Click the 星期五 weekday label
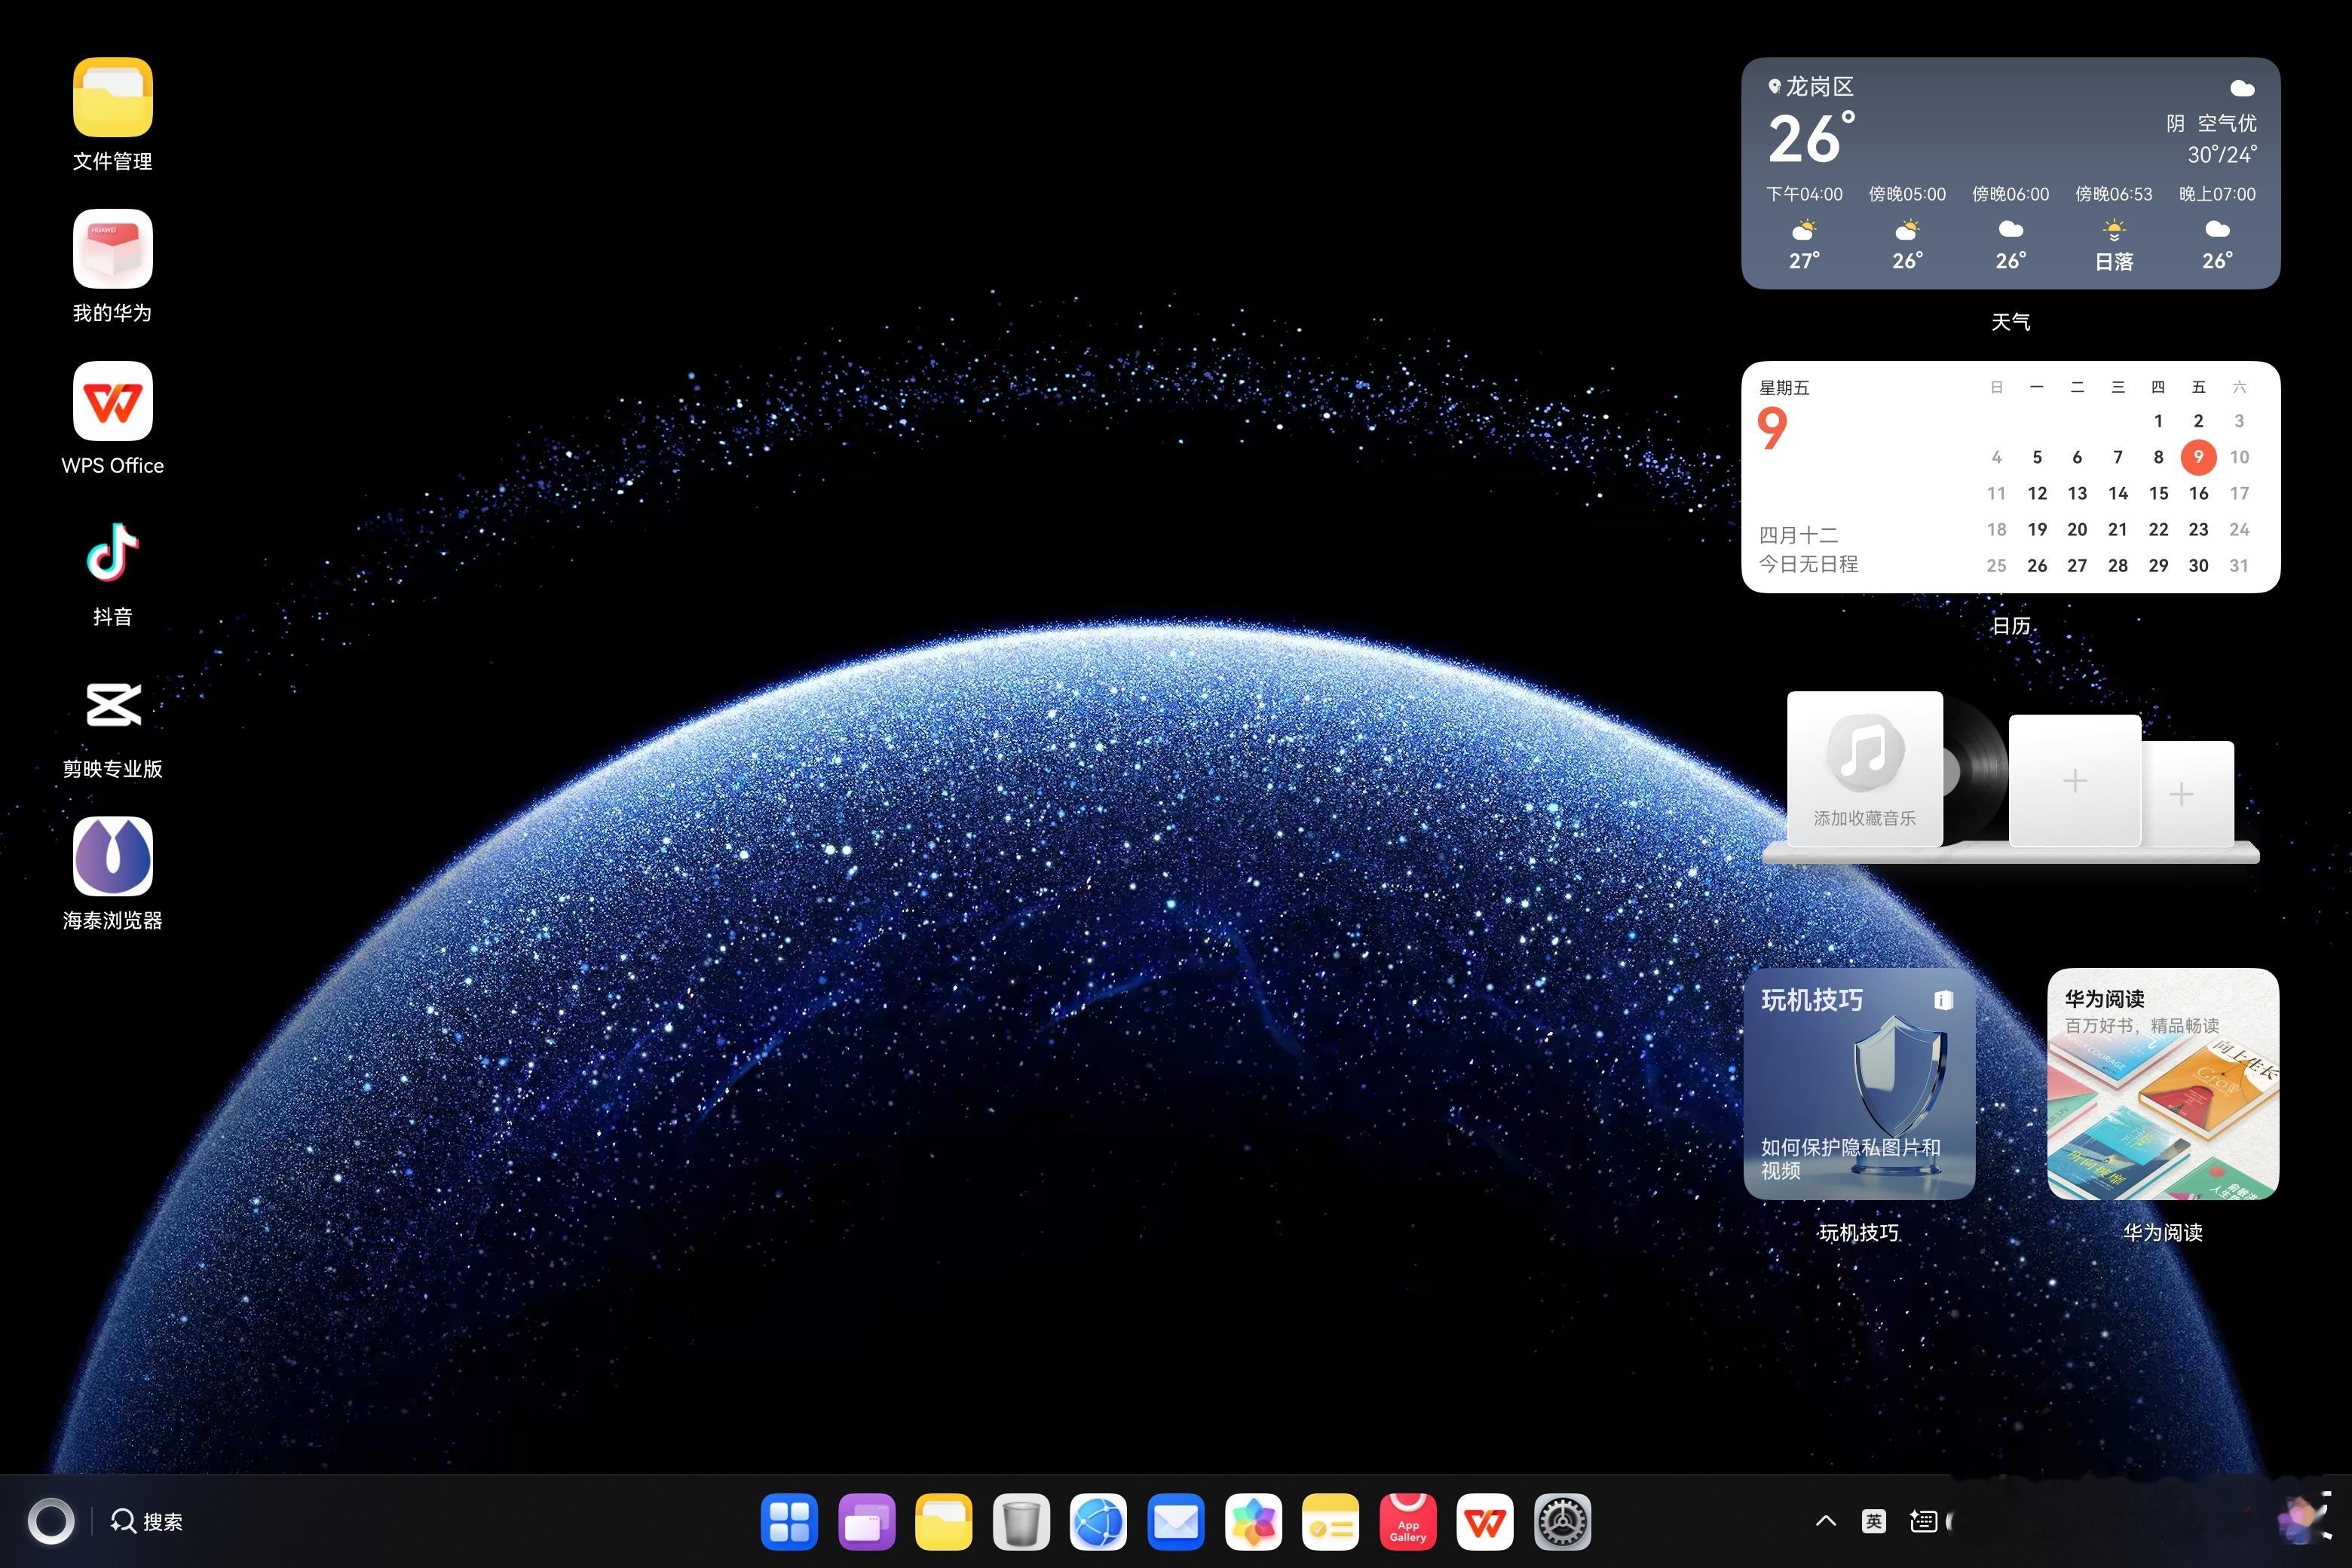The height and width of the screenshot is (1568, 2352). (x=1784, y=388)
